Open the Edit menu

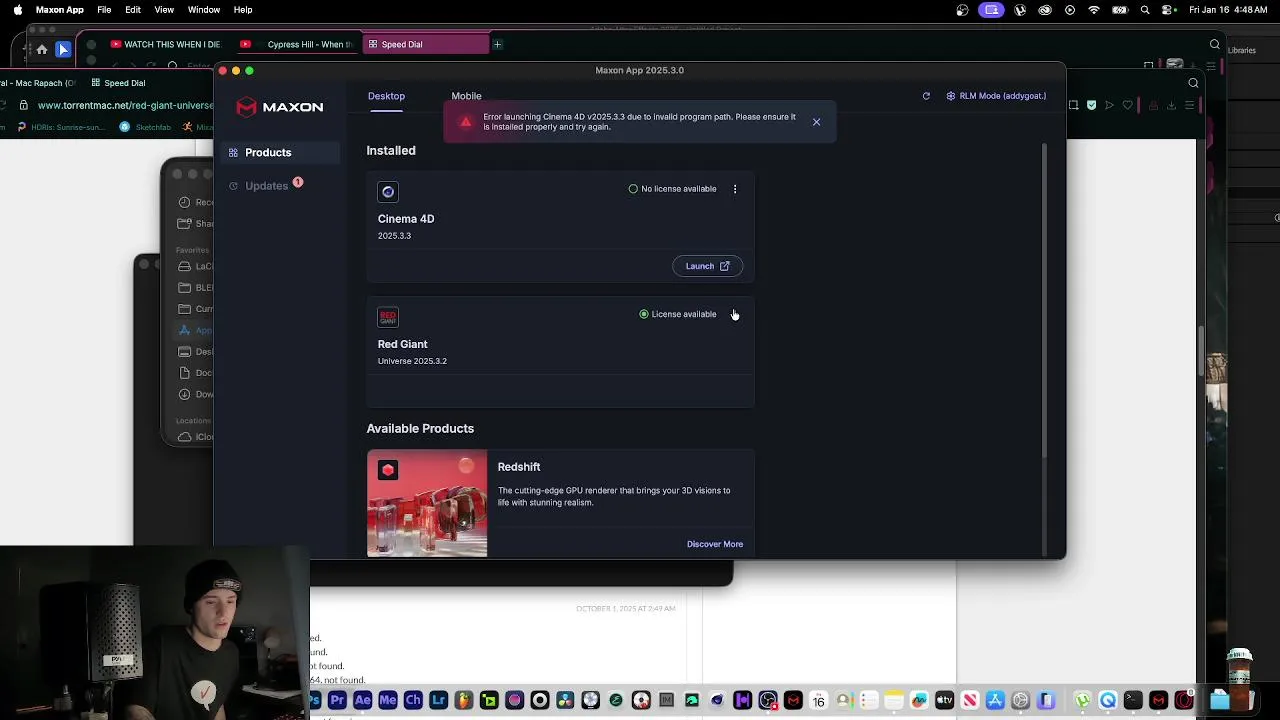(x=133, y=10)
